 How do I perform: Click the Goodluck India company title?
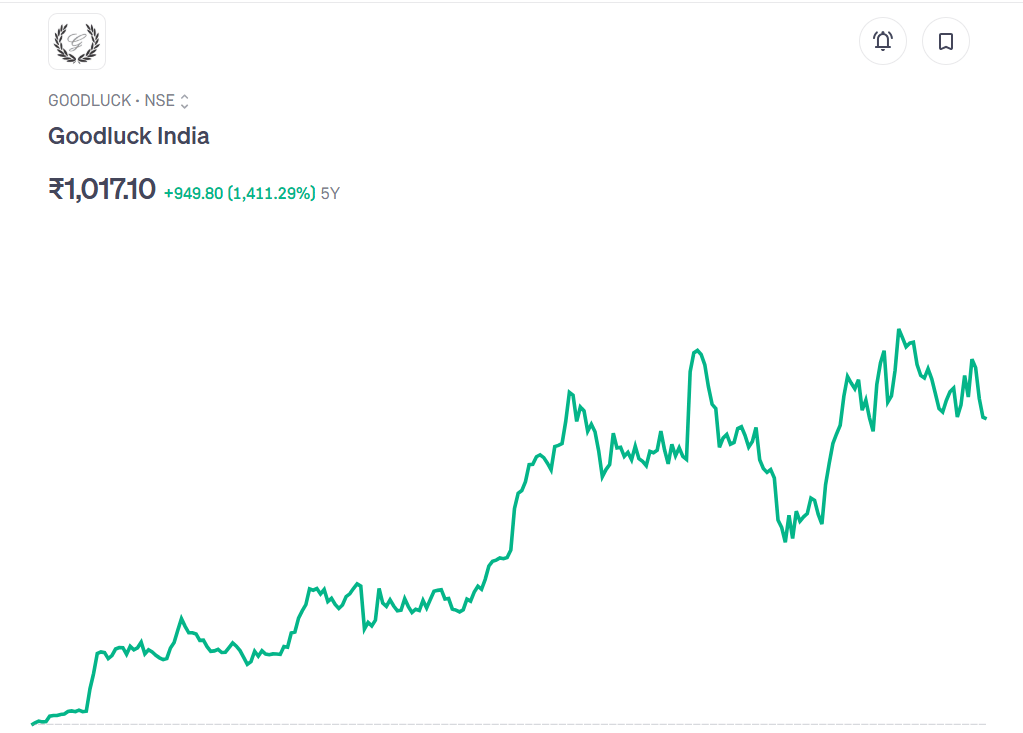point(129,136)
